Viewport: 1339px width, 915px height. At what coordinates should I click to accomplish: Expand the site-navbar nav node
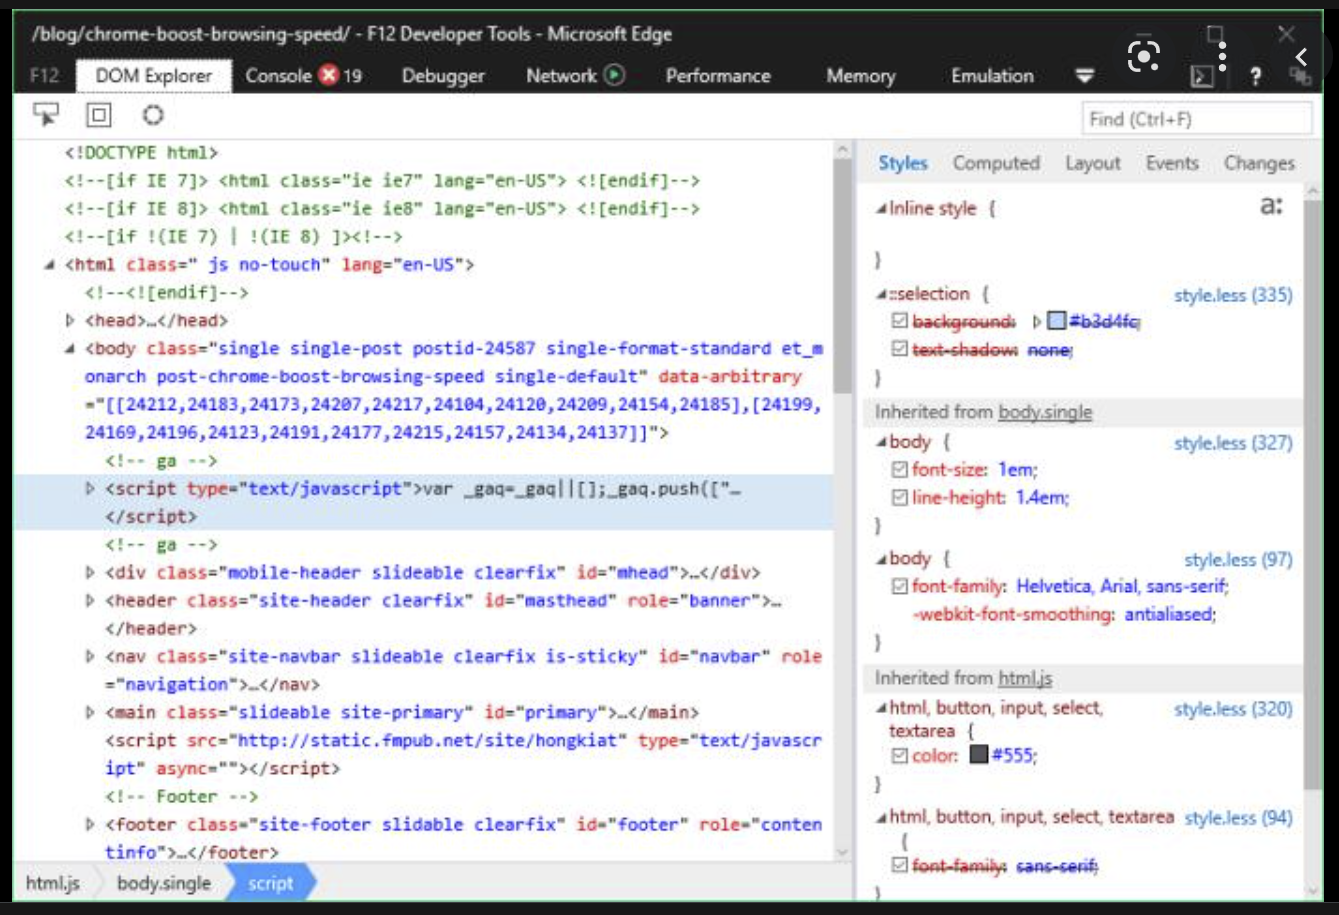point(90,657)
